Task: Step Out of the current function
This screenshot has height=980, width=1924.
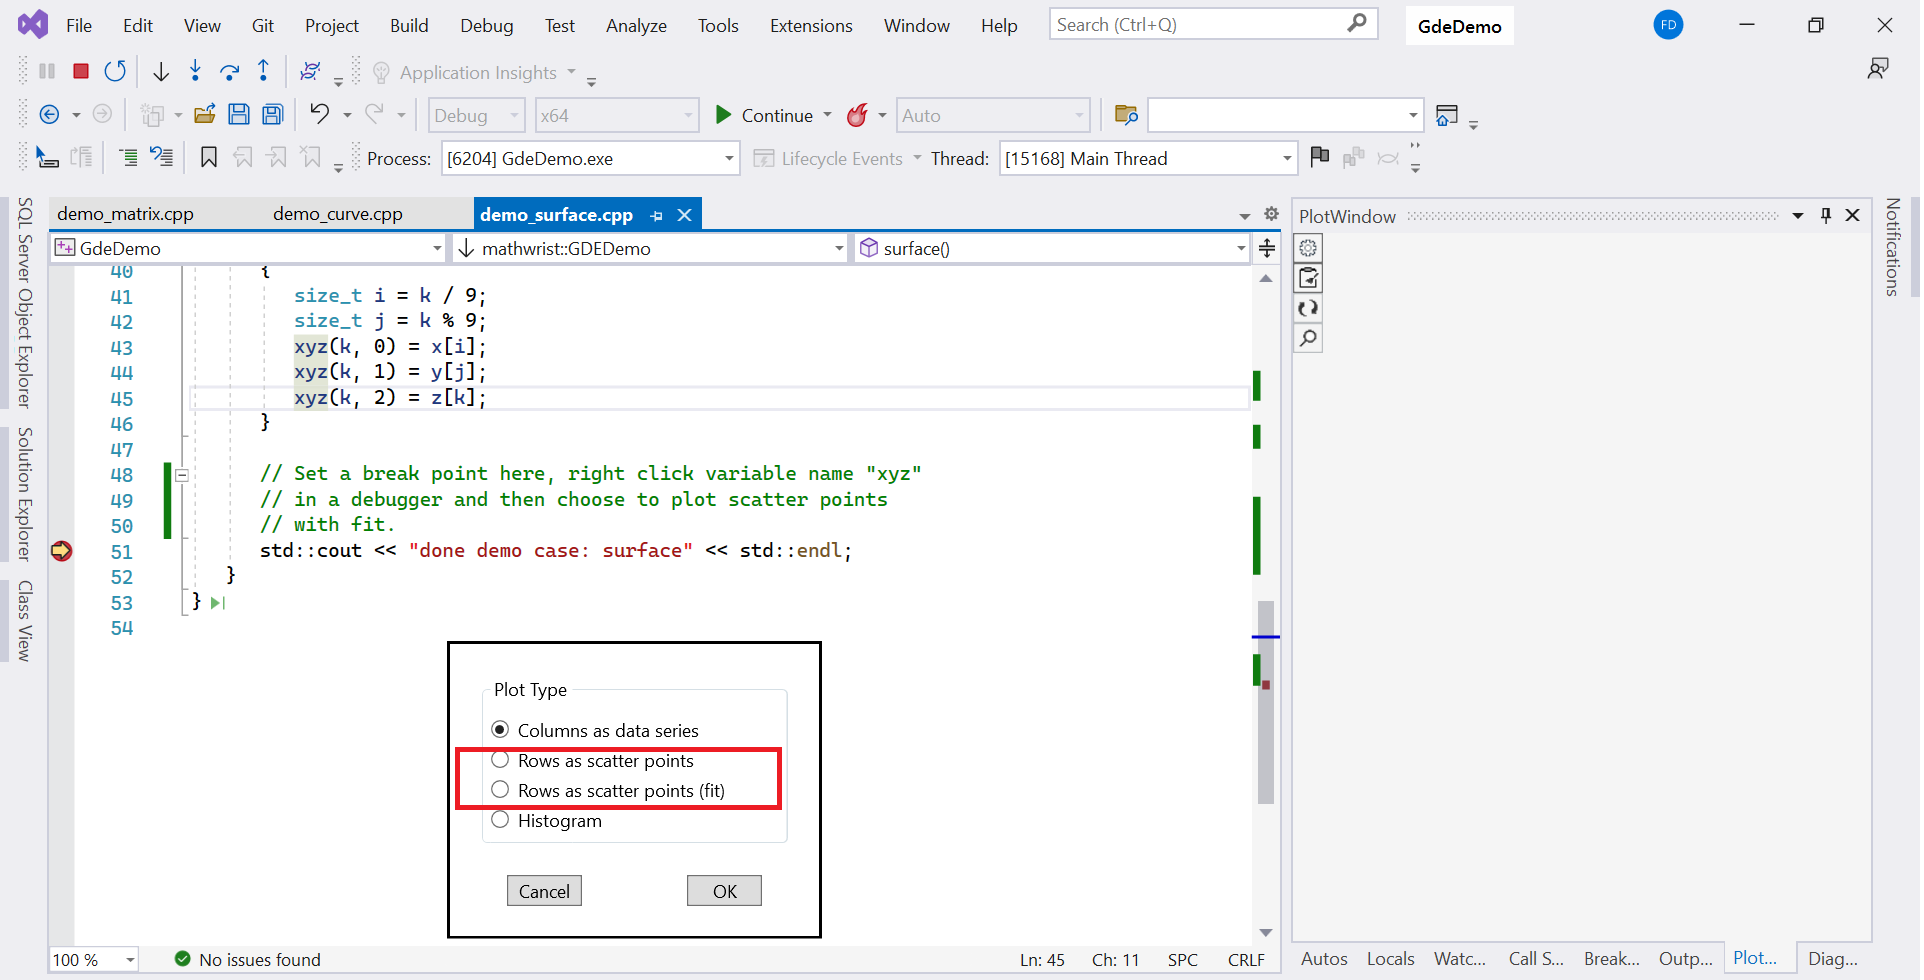Action: pos(264,71)
